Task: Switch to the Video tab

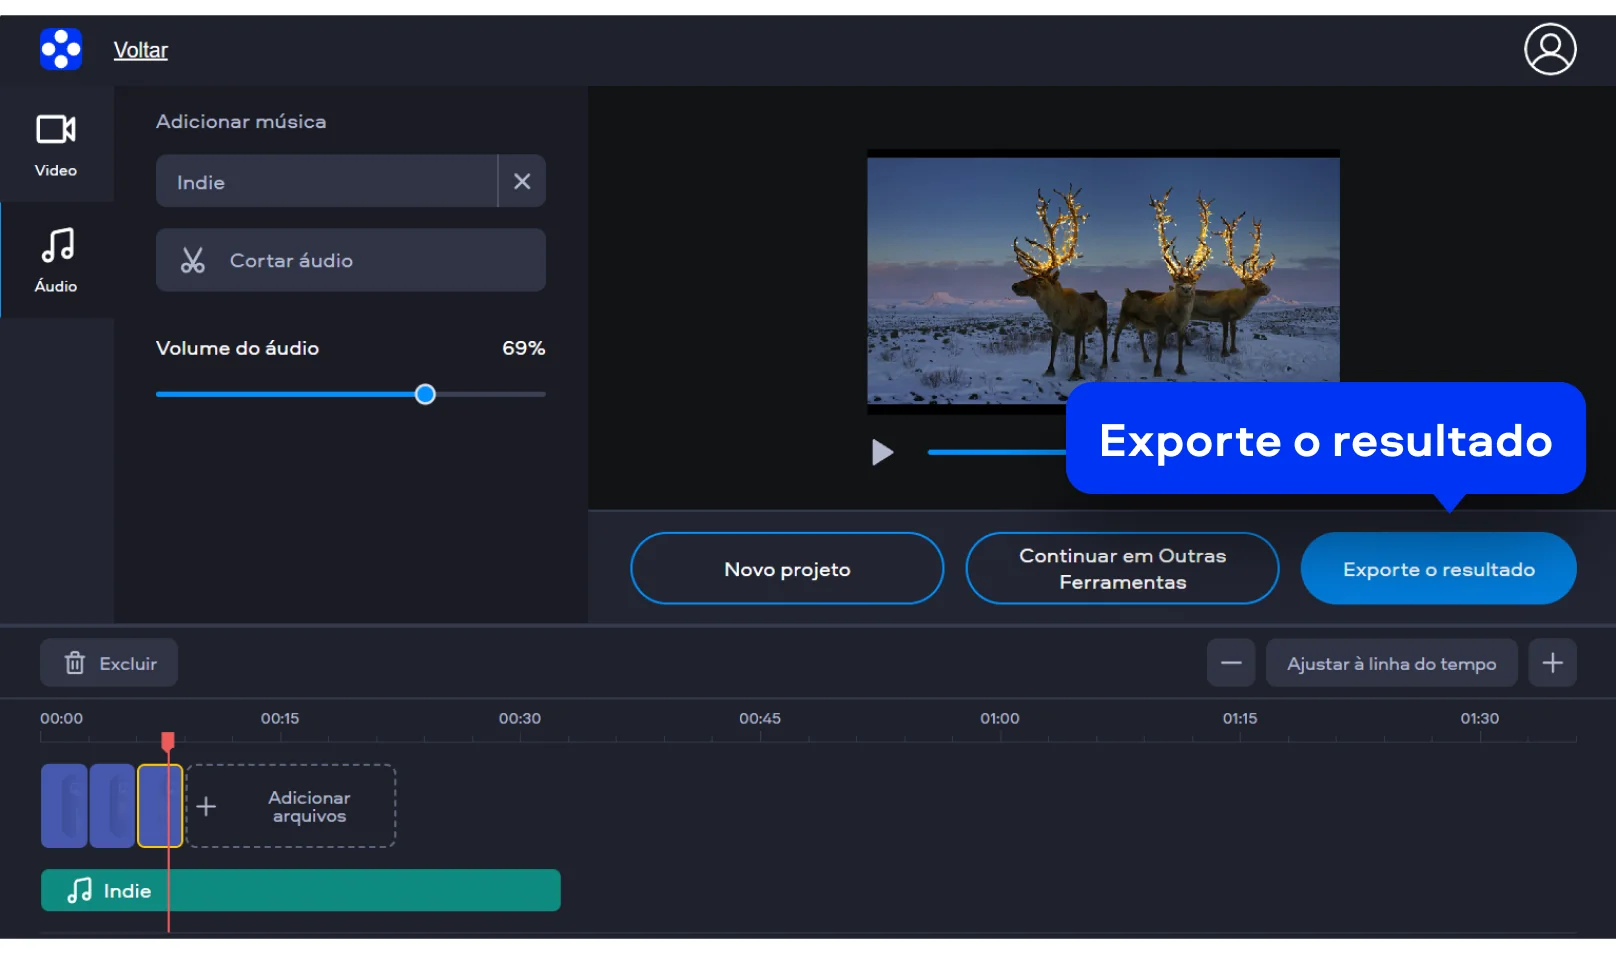Action: point(56,144)
